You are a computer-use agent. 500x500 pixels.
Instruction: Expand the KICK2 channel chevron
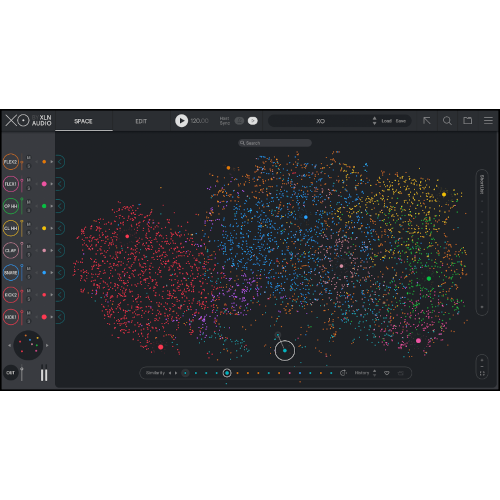[x=60, y=295]
